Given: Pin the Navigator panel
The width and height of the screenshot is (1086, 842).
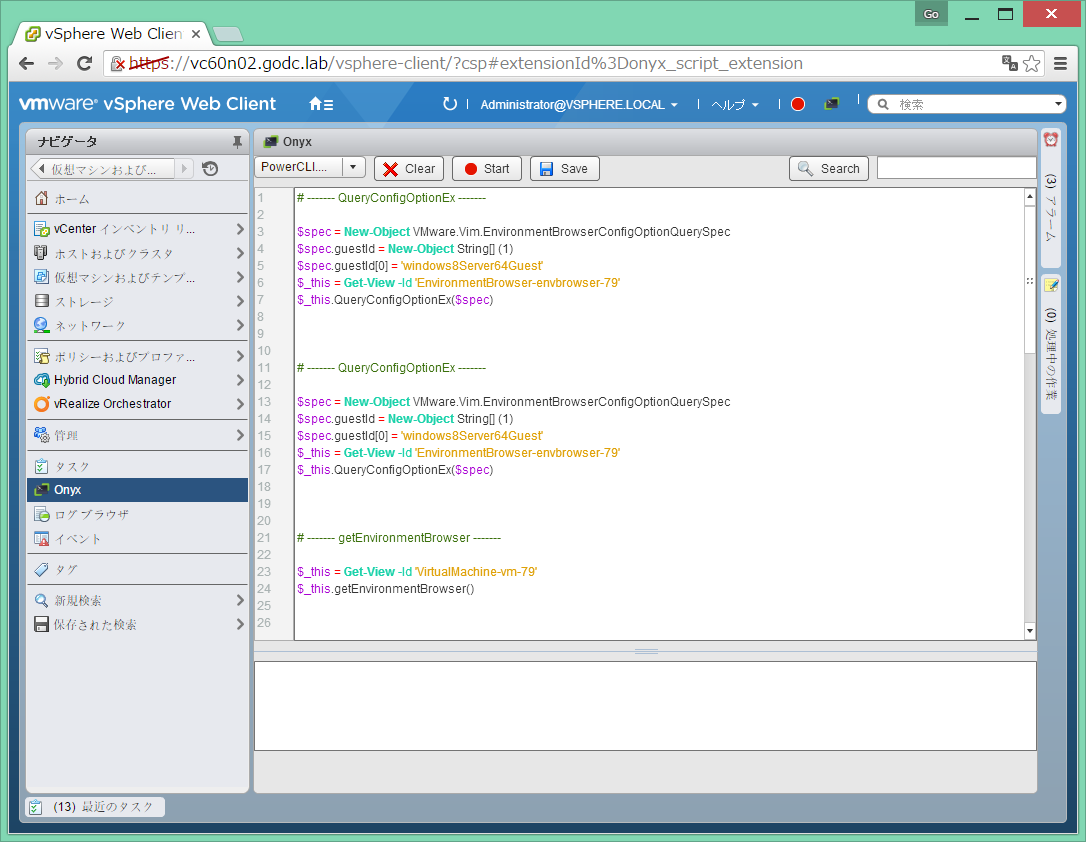Looking at the screenshot, I should point(237,142).
